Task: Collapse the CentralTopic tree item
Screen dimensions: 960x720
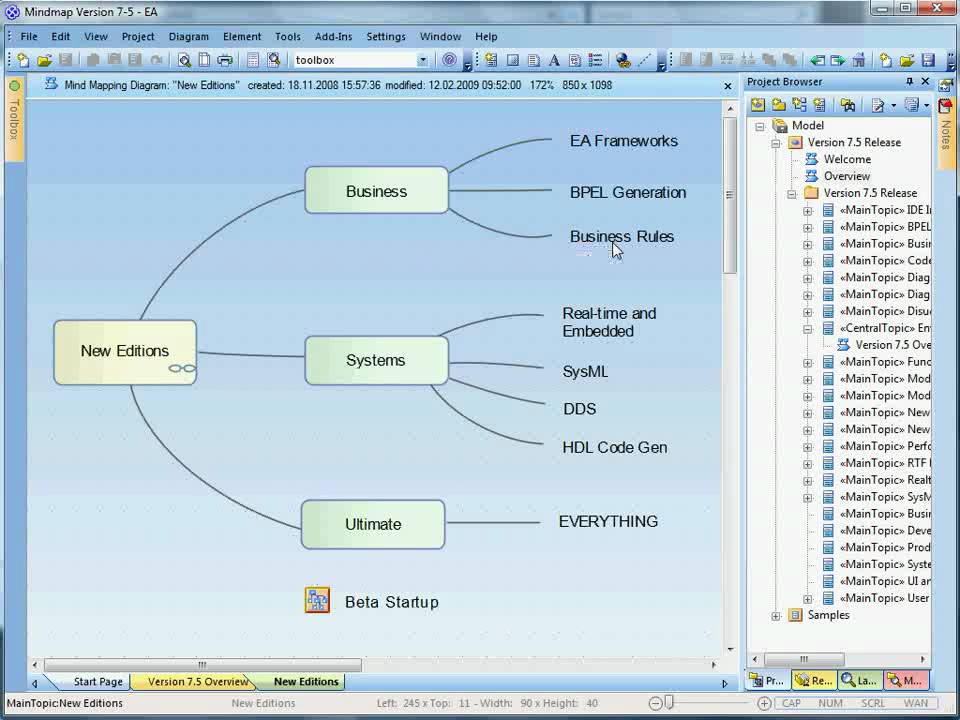Action: point(808,329)
